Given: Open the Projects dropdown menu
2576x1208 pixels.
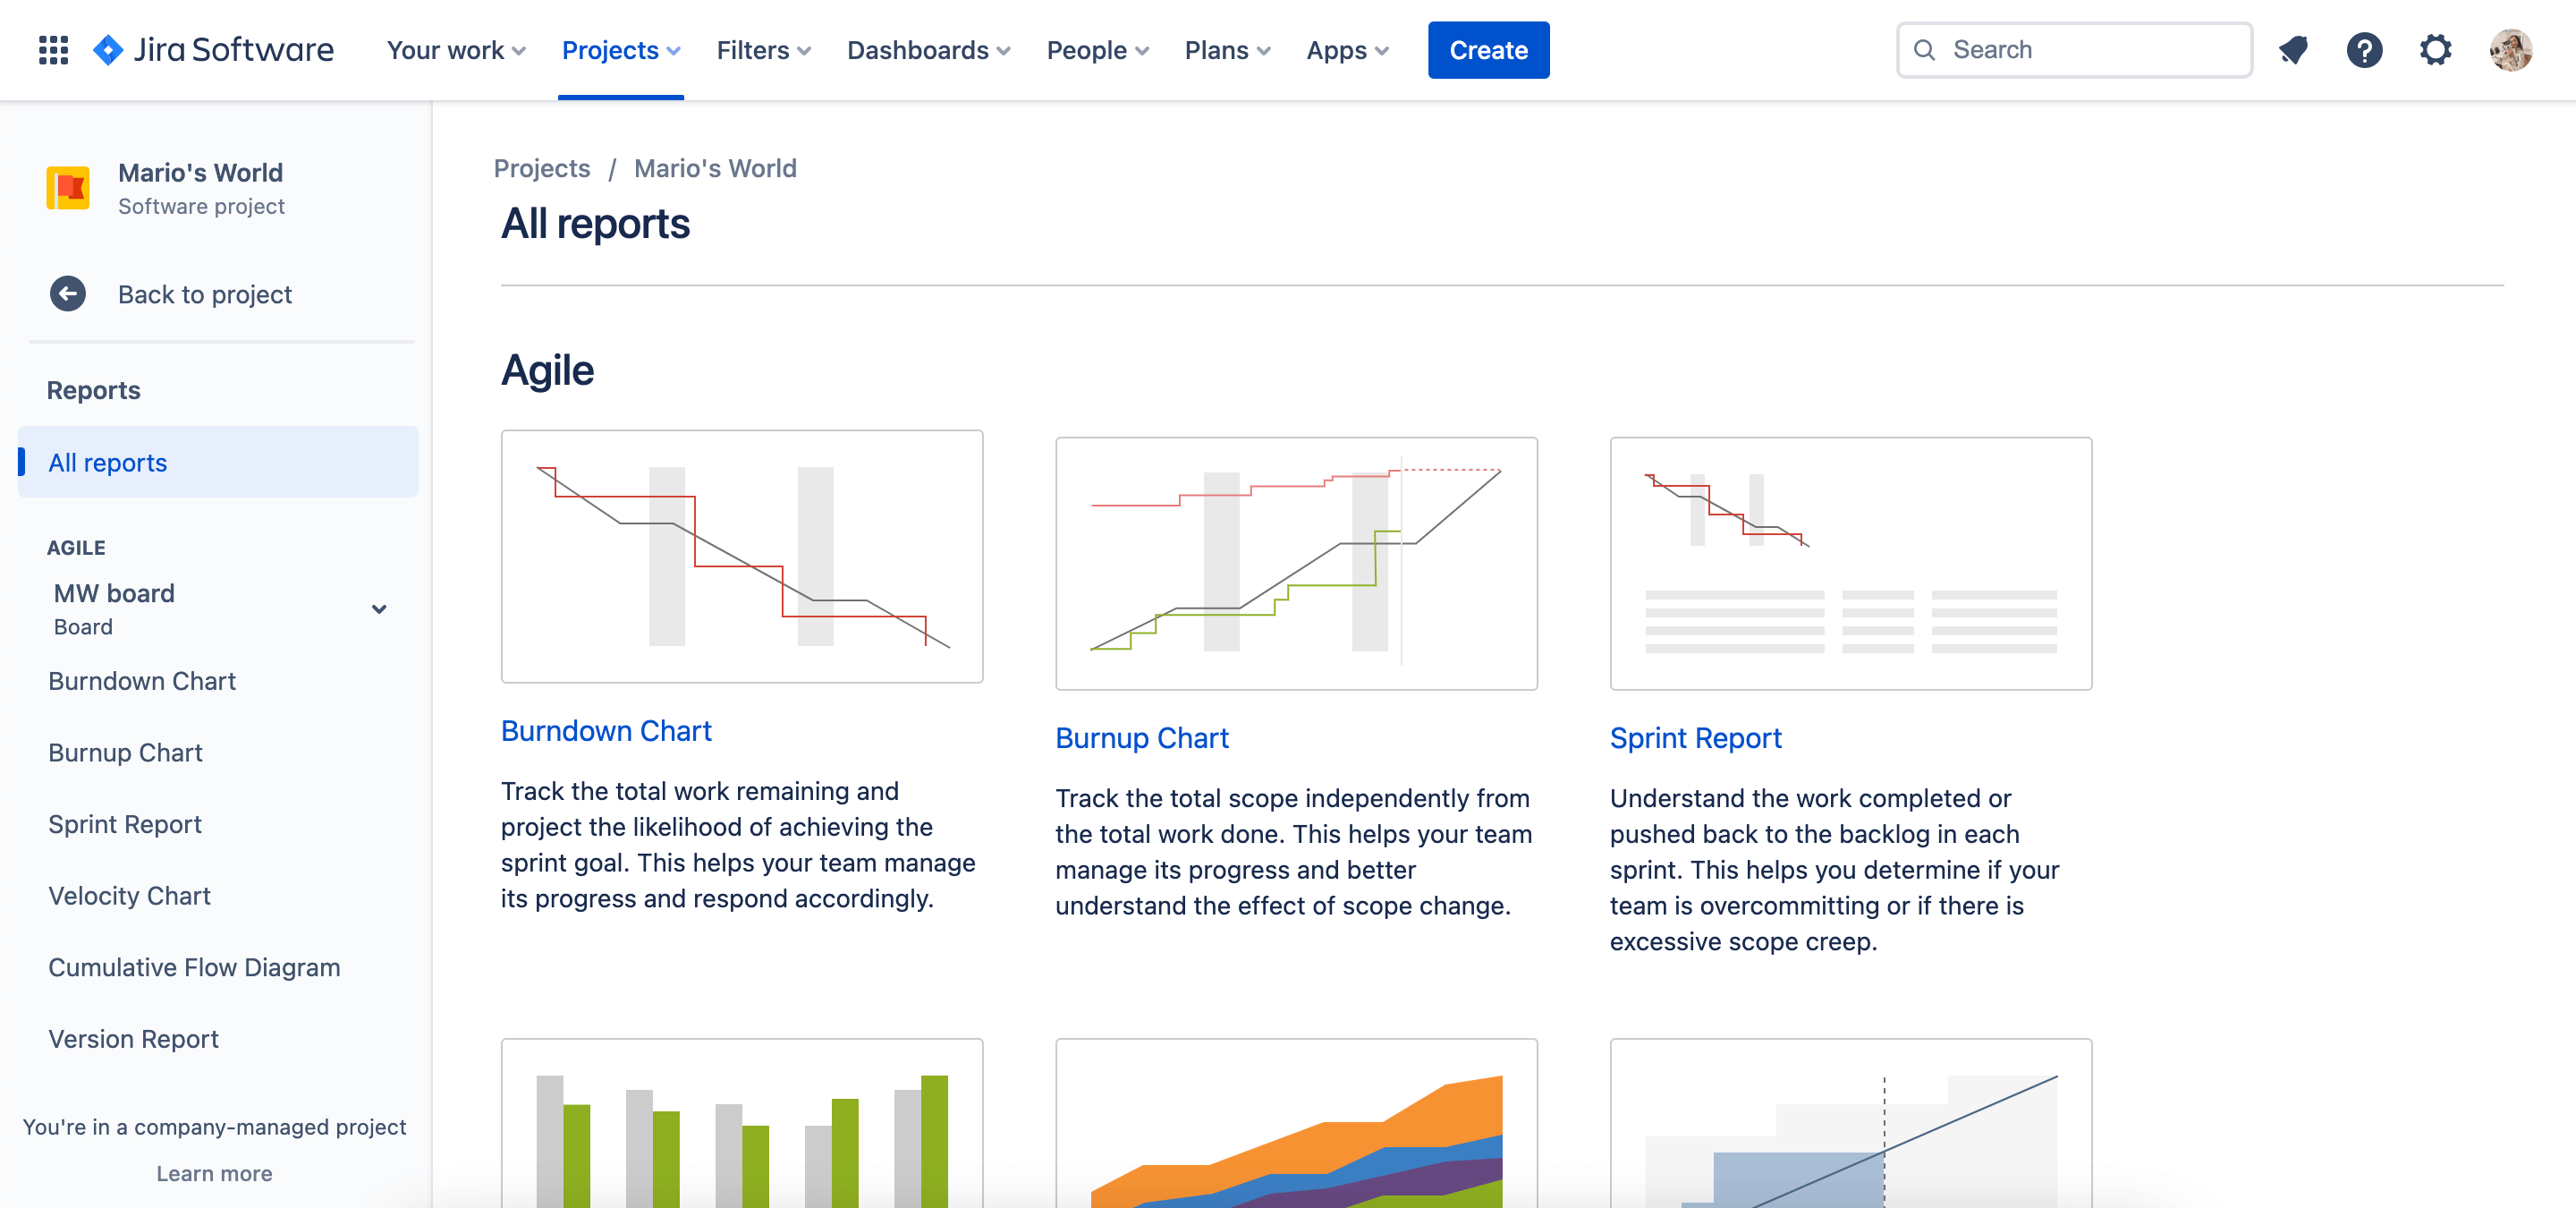Looking at the screenshot, I should tap(621, 49).
